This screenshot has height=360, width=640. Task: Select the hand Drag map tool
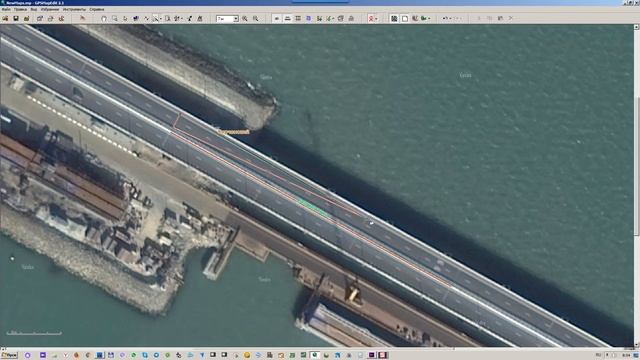tap(104, 18)
